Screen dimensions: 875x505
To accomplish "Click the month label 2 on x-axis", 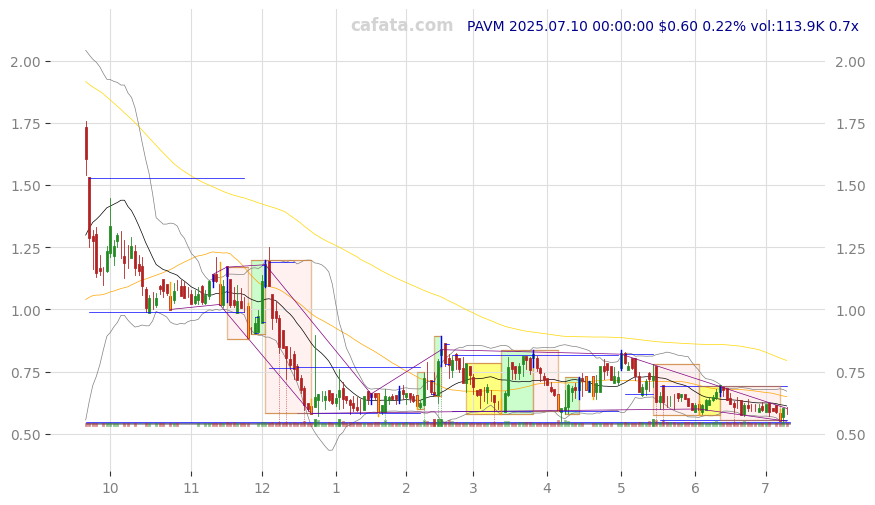I will click(x=406, y=488).
